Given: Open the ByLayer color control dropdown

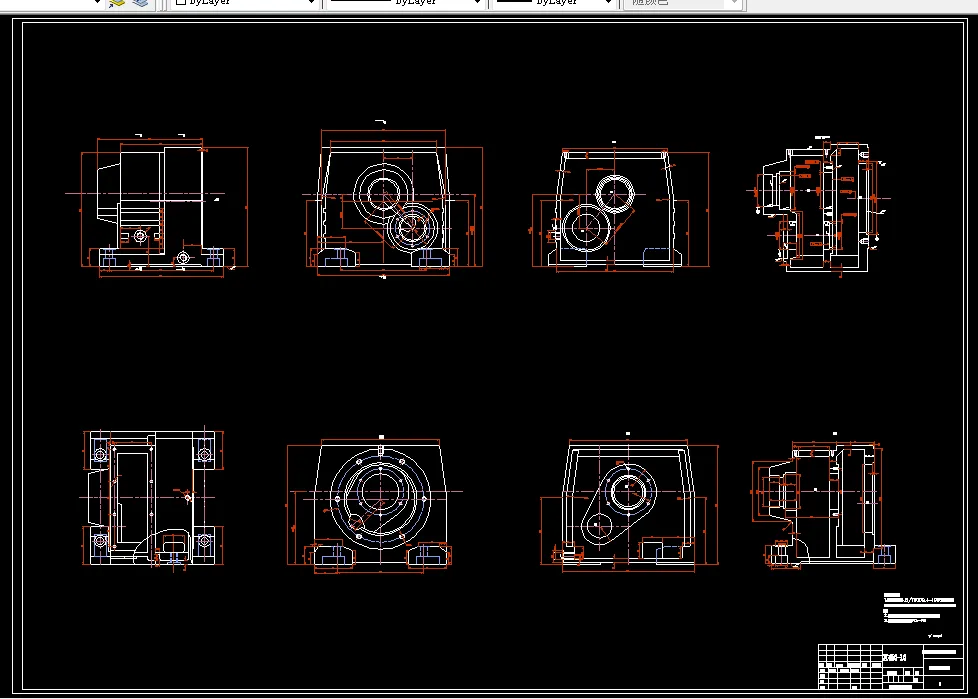Looking at the screenshot, I should [244, 3].
